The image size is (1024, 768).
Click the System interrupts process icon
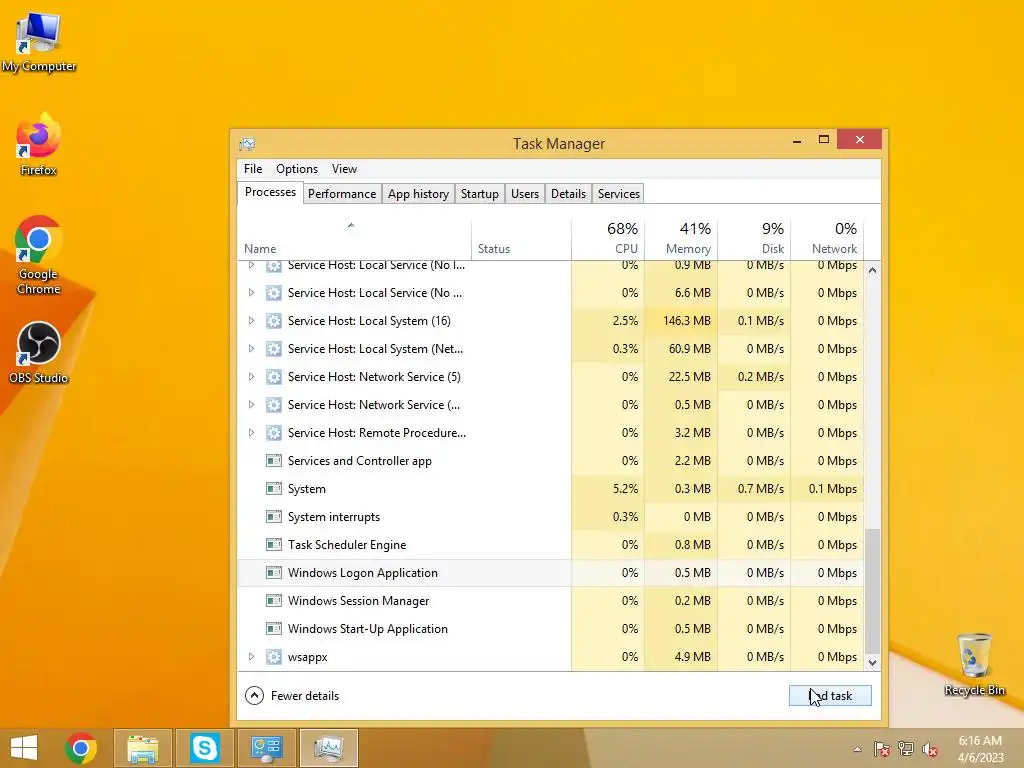coord(274,517)
